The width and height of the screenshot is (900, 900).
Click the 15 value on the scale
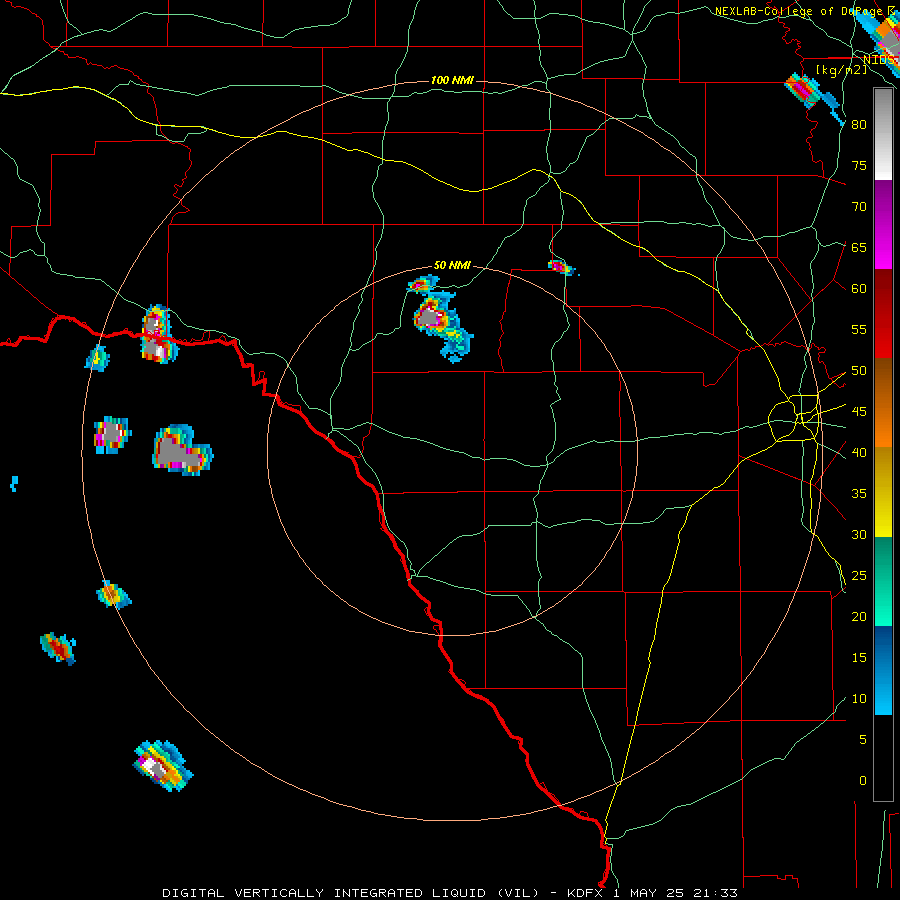(859, 657)
